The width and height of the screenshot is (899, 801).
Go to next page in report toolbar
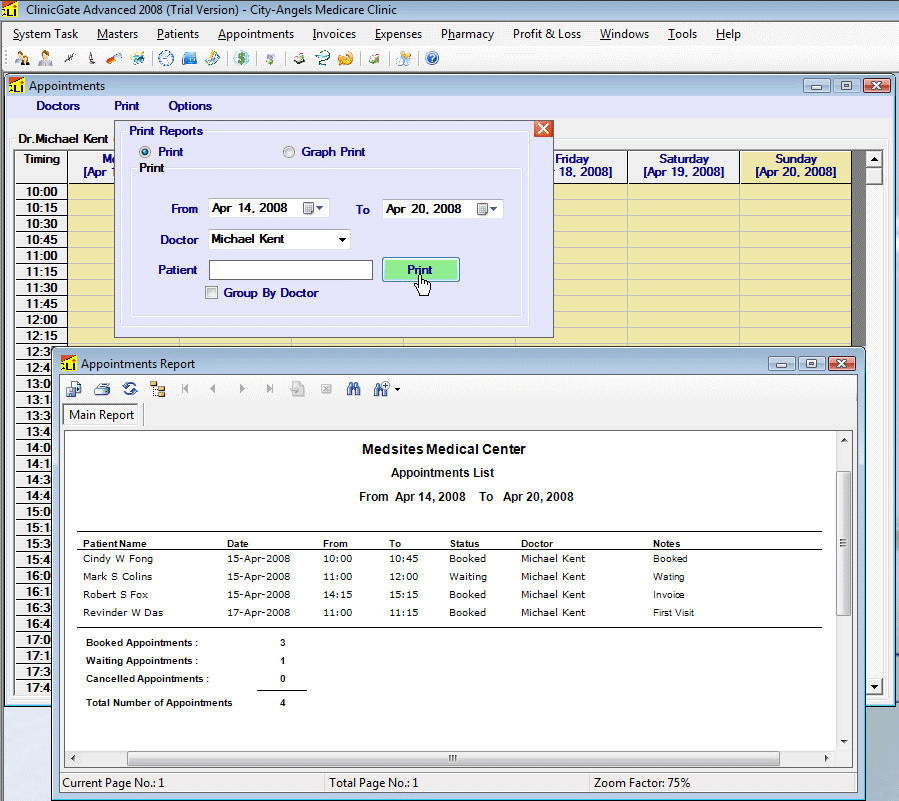click(241, 389)
